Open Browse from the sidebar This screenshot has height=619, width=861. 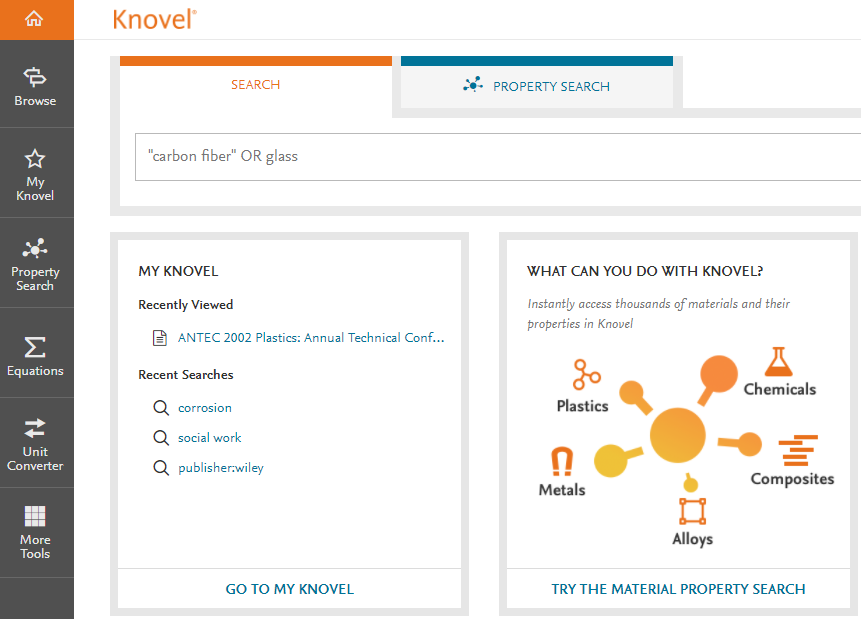(35, 87)
